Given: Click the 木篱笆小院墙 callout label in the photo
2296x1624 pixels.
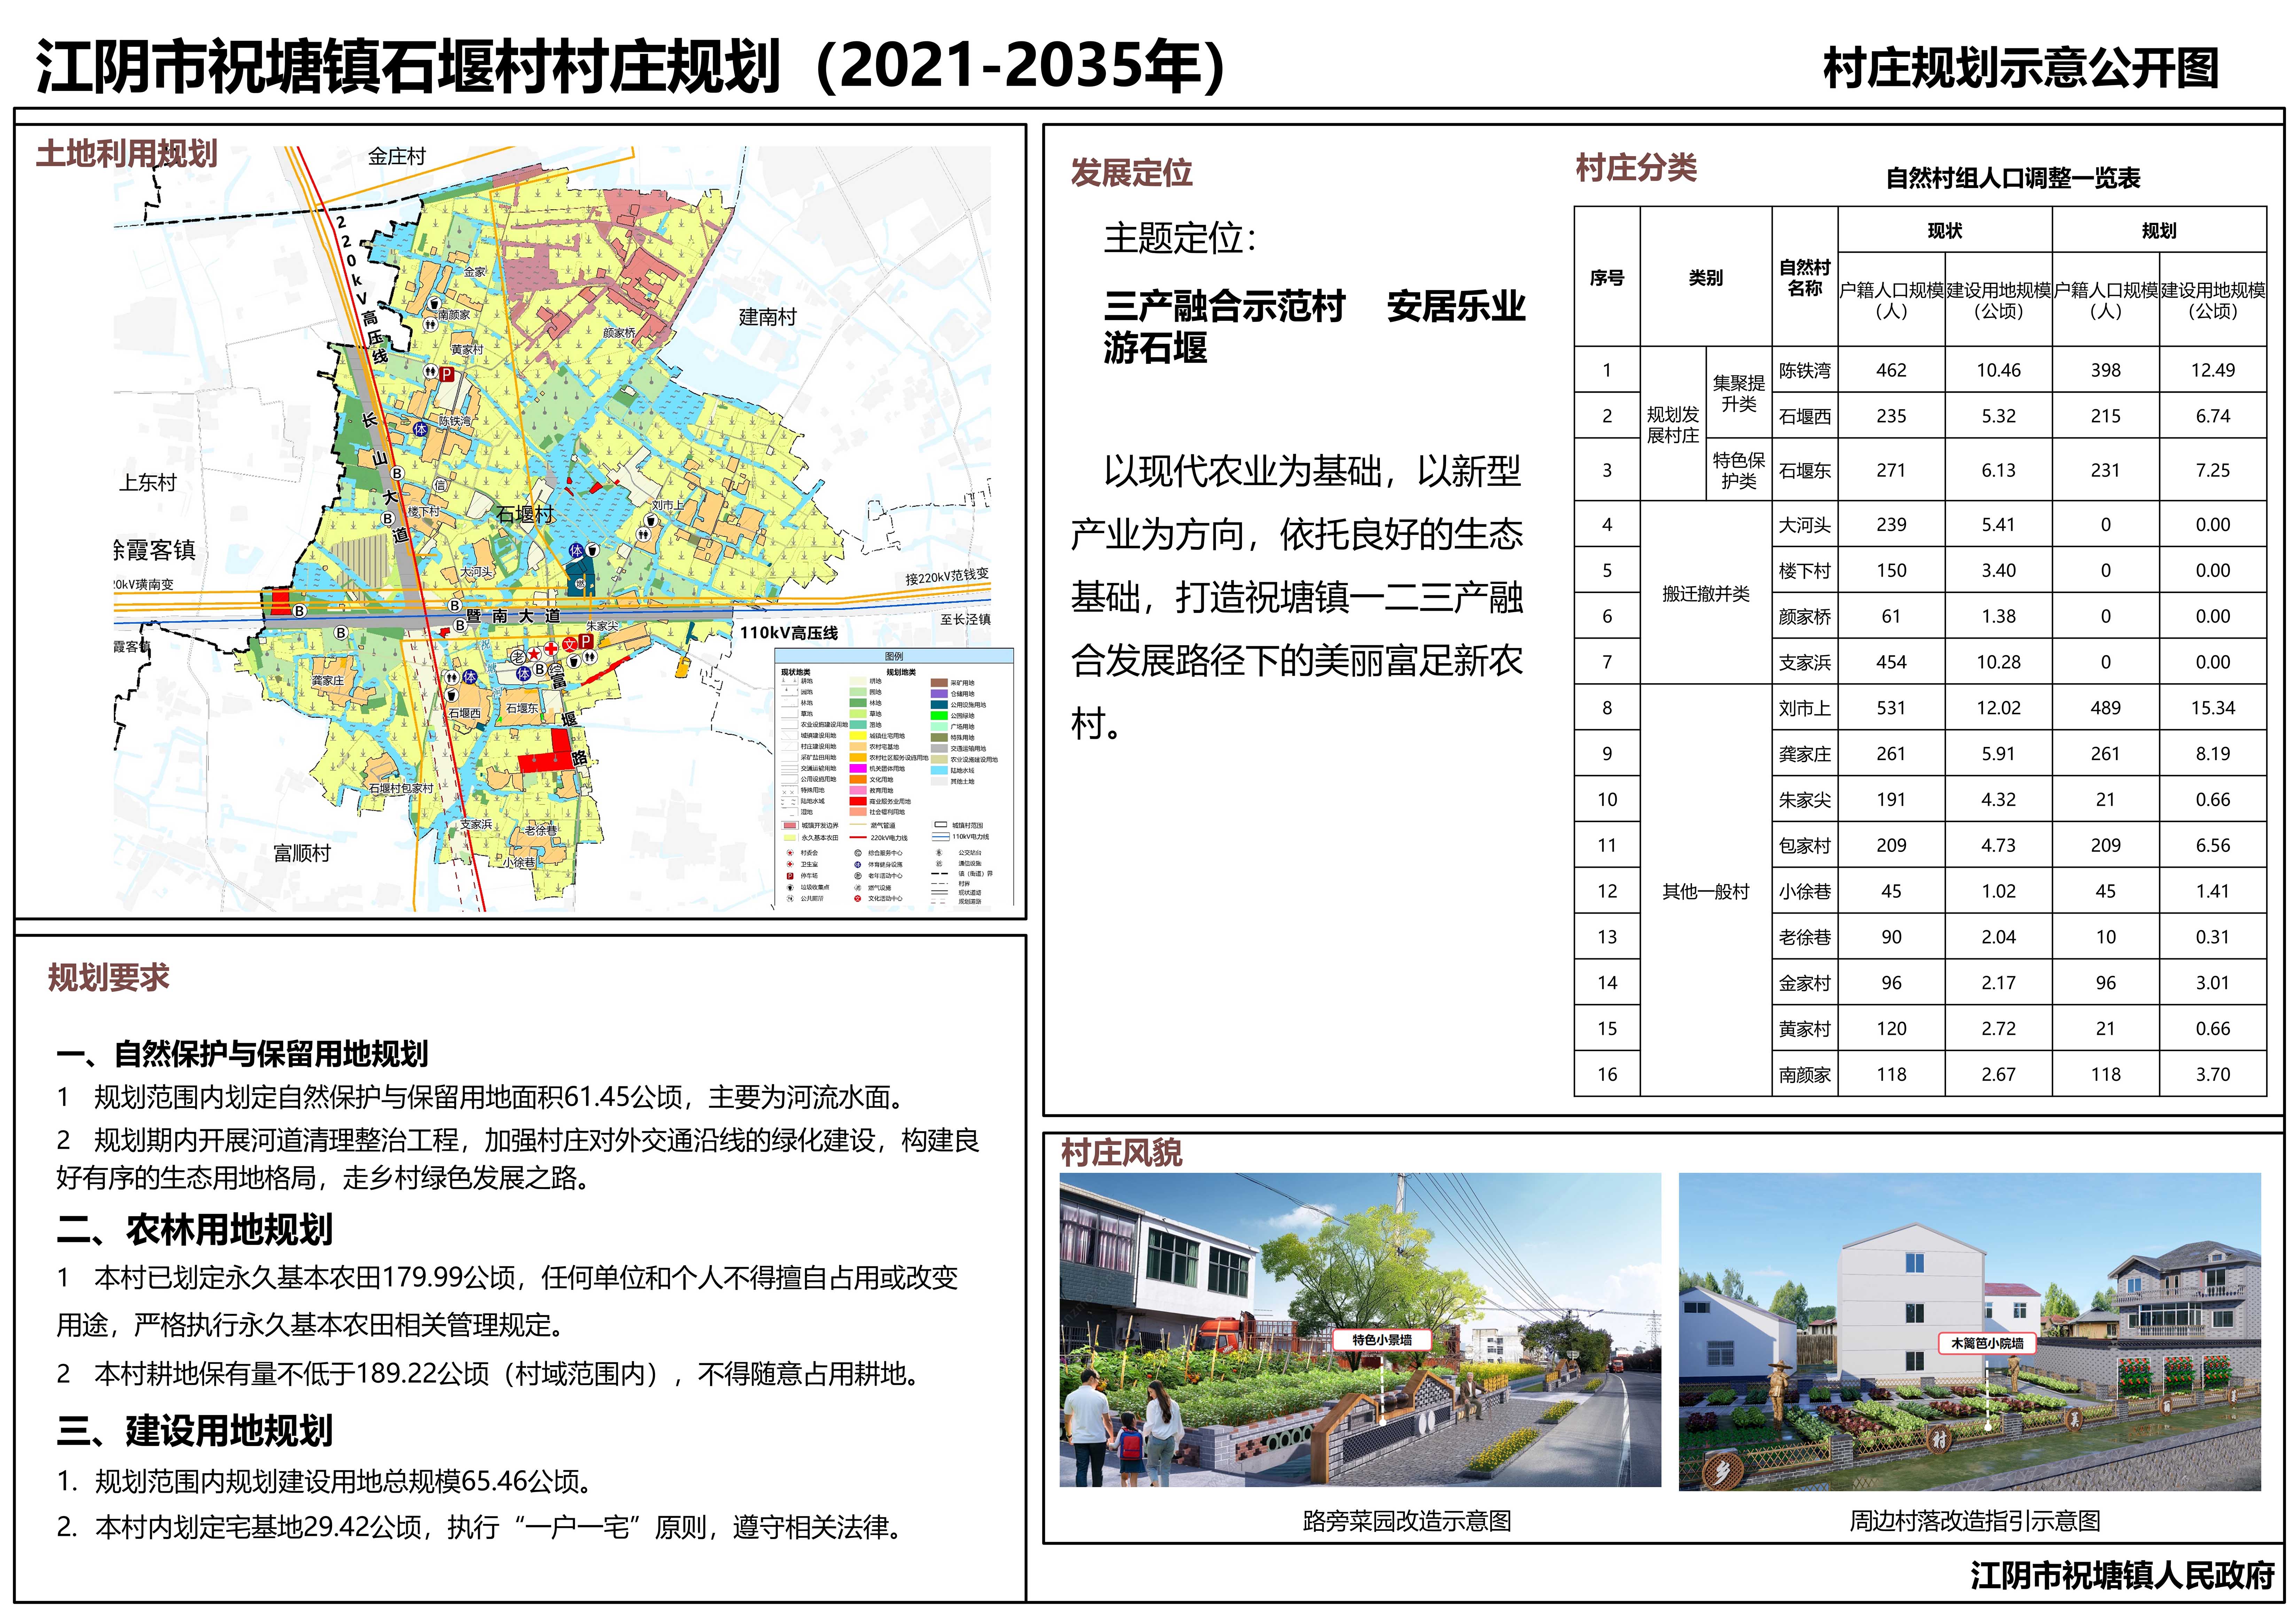Looking at the screenshot, I should tap(1987, 1343).
